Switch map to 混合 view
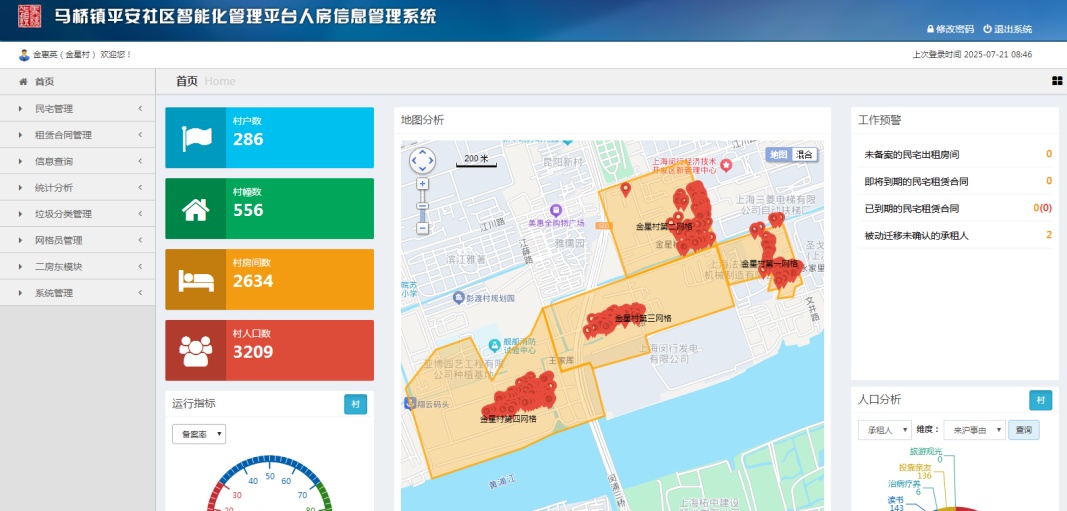 [805, 154]
